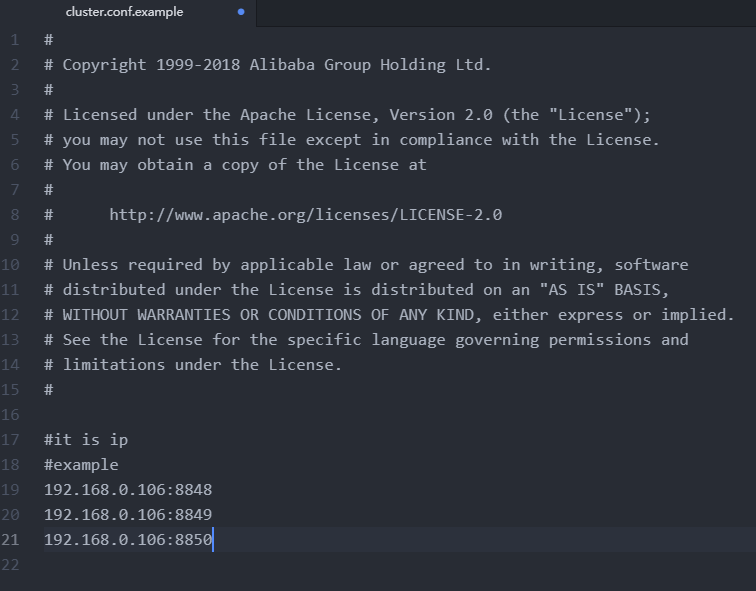Click line number 2 in the gutter
This screenshot has width=756, height=591.
(x=15, y=65)
